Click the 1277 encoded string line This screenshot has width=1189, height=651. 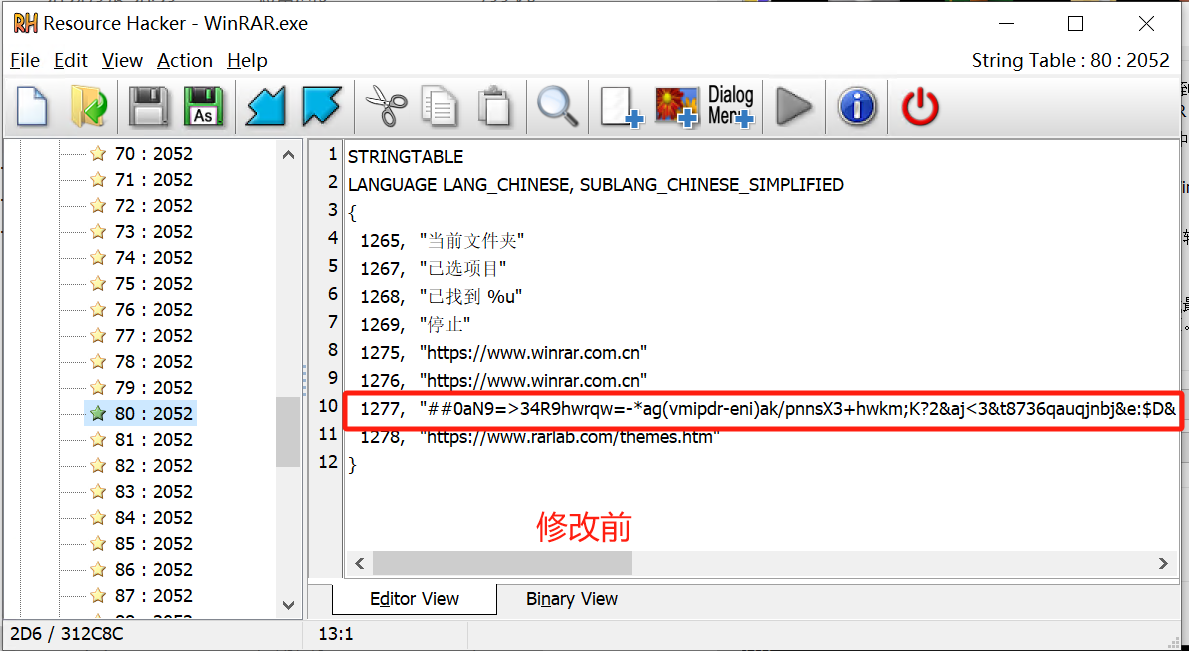point(768,410)
